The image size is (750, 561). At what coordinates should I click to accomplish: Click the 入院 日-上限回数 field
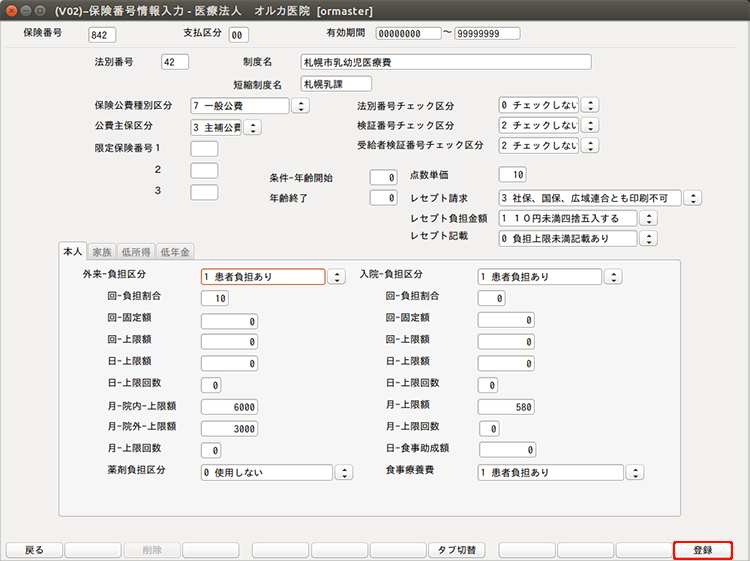coord(488,385)
